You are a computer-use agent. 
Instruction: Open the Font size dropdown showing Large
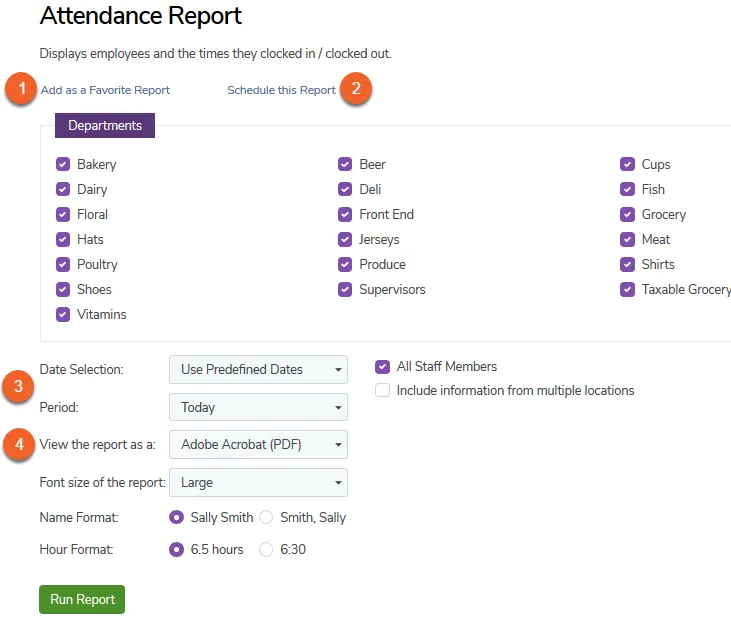pyautogui.click(x=258, y=482)
